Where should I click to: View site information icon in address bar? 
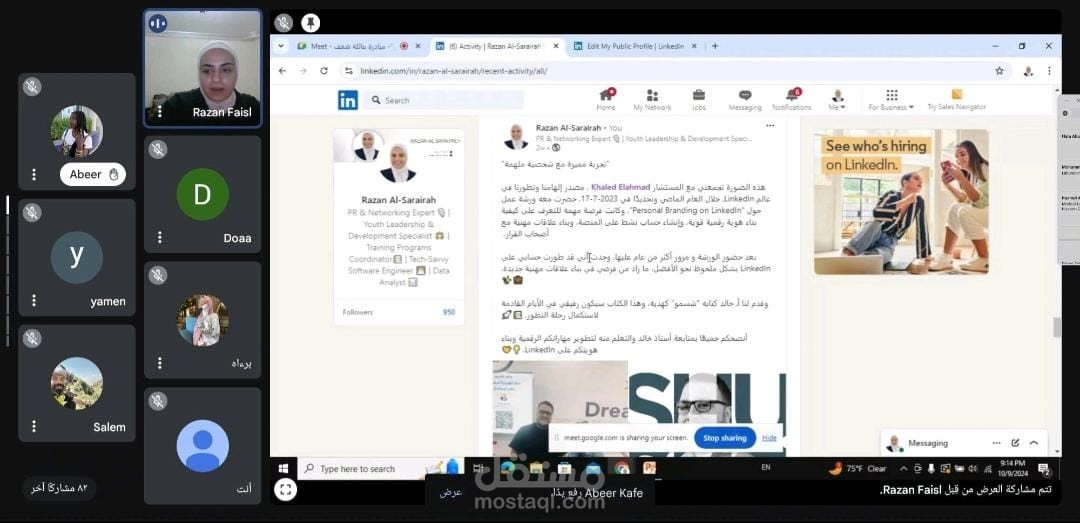coord(349,70)
